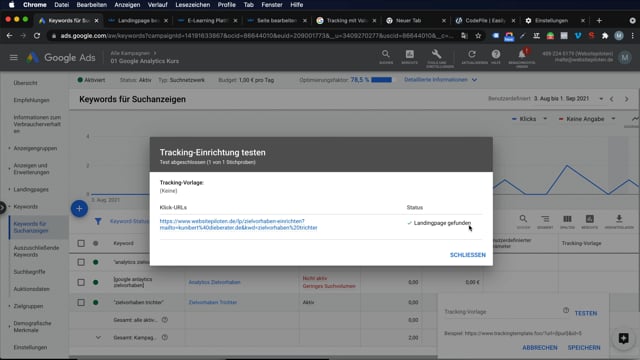Open the Bearbeiten menu in menu bar
This screenshot has height=360, width=640.
91,5
